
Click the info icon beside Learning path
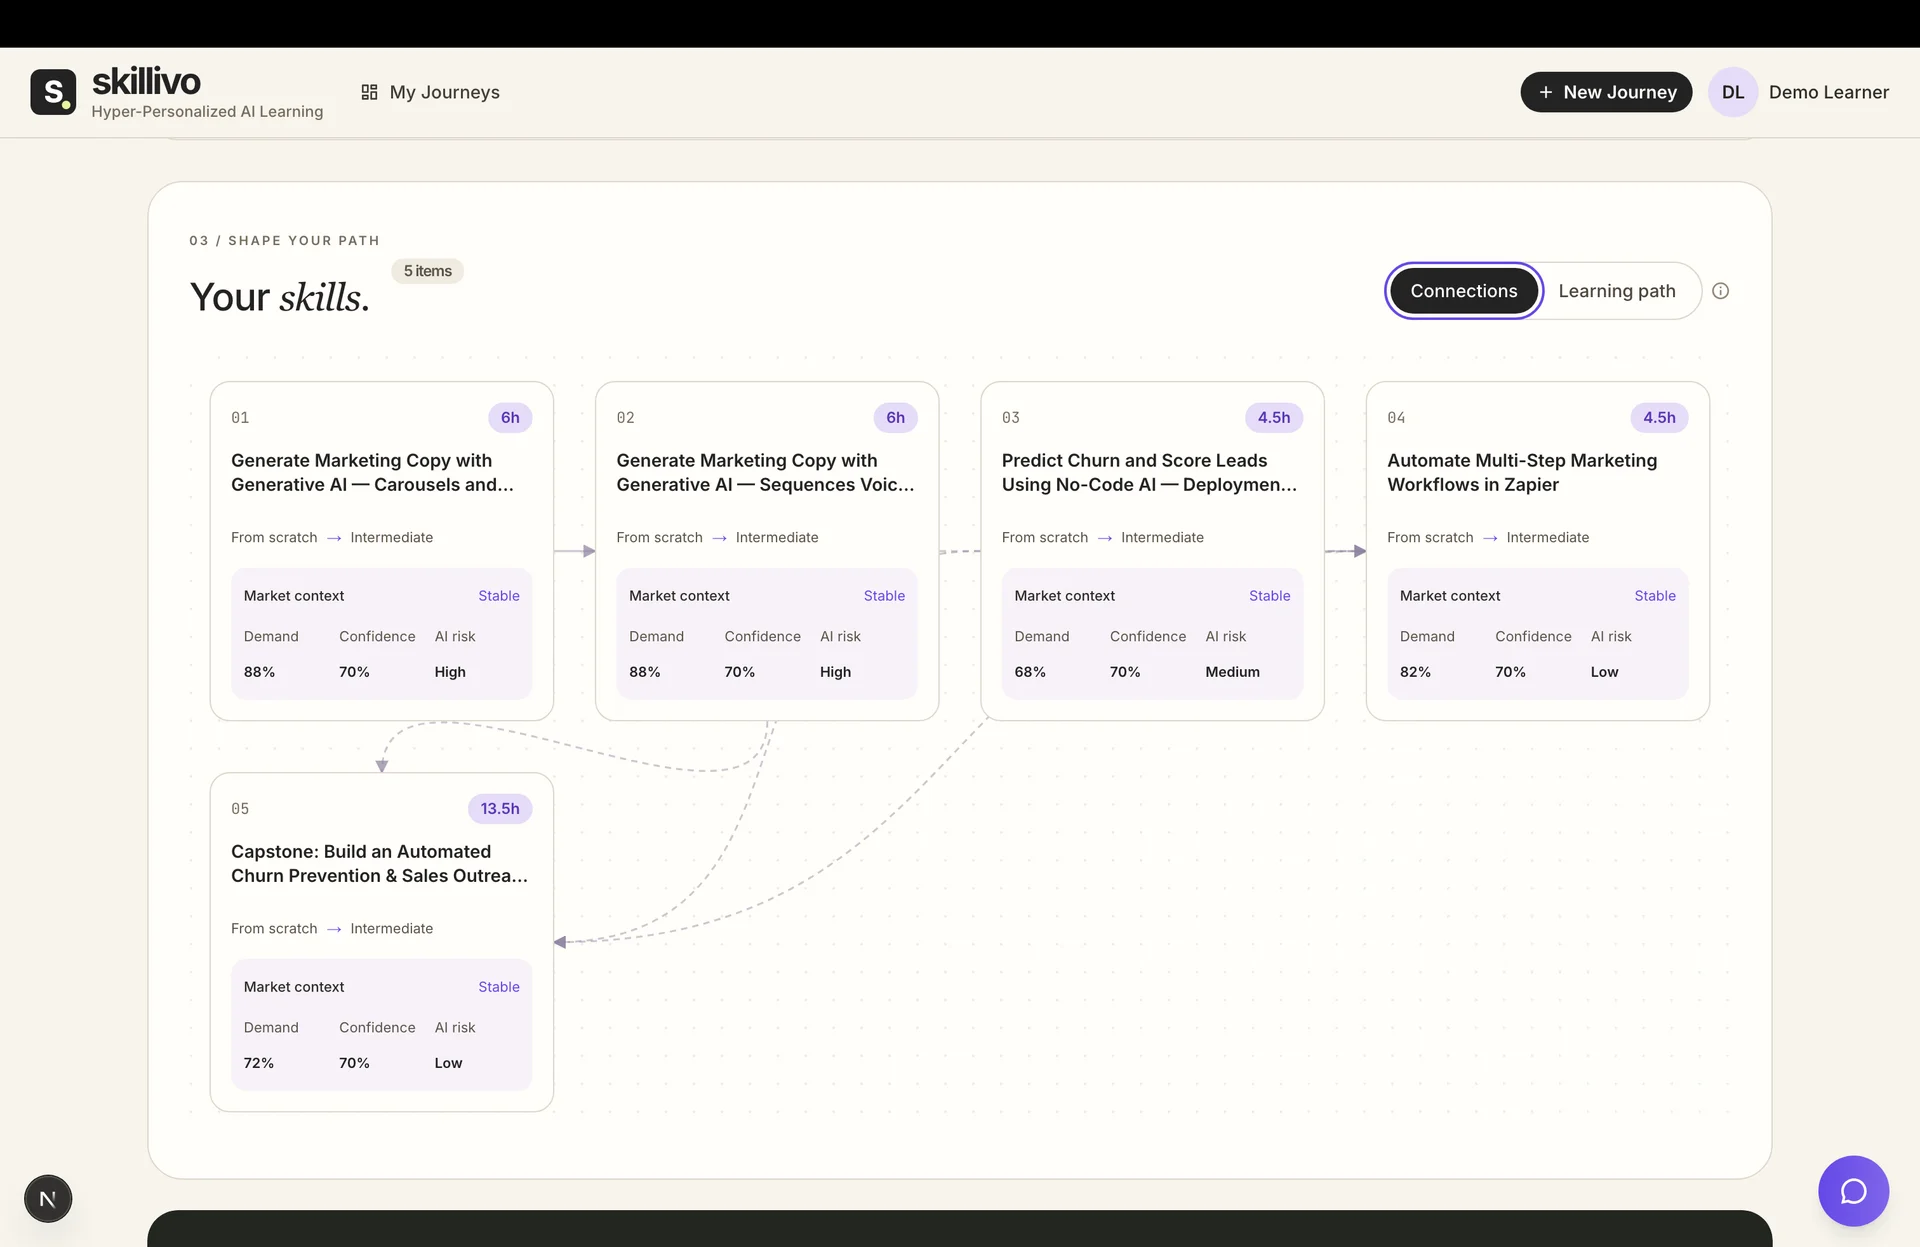point(1720,291)
